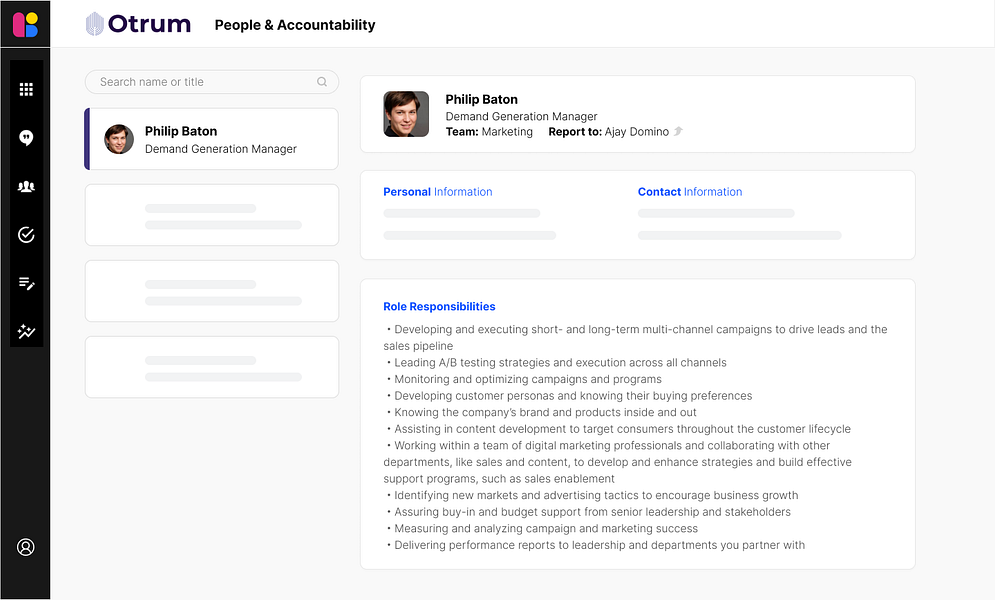The width and height of the screenshot is (995, 600).
Task: Click the Search name or title field
Action: pos(205,82)
